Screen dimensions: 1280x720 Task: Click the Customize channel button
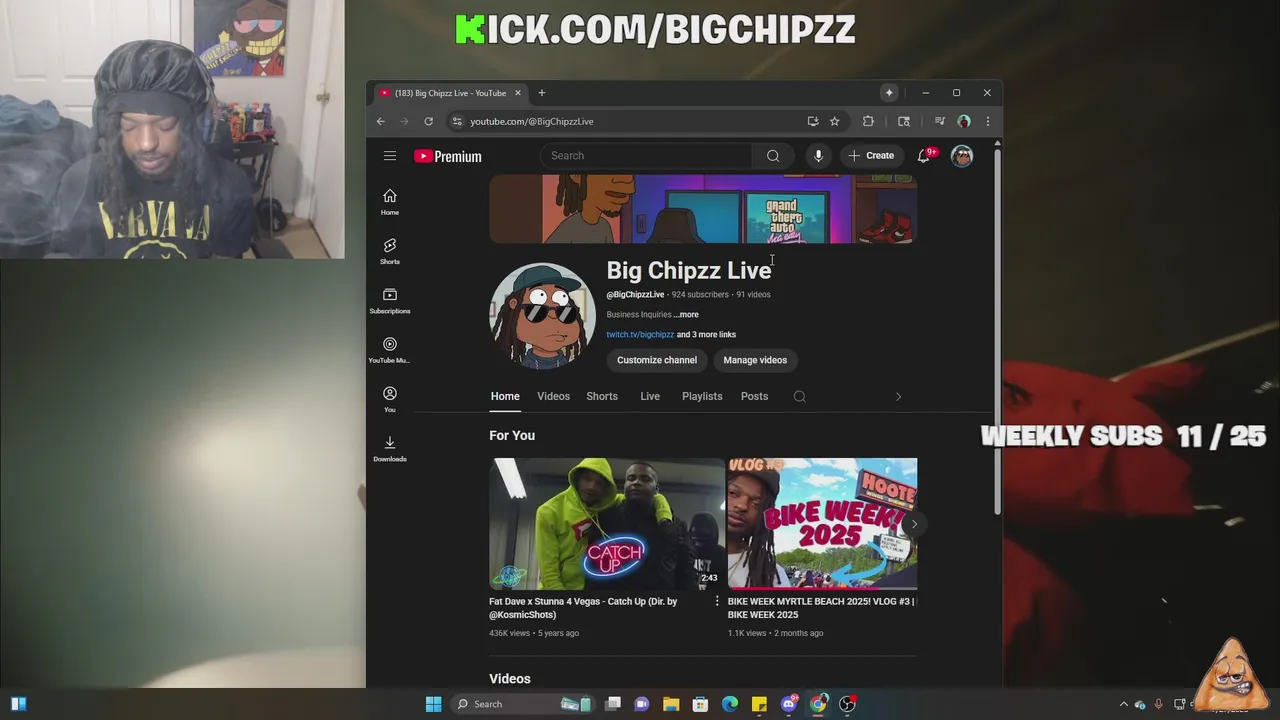[657, 360]
